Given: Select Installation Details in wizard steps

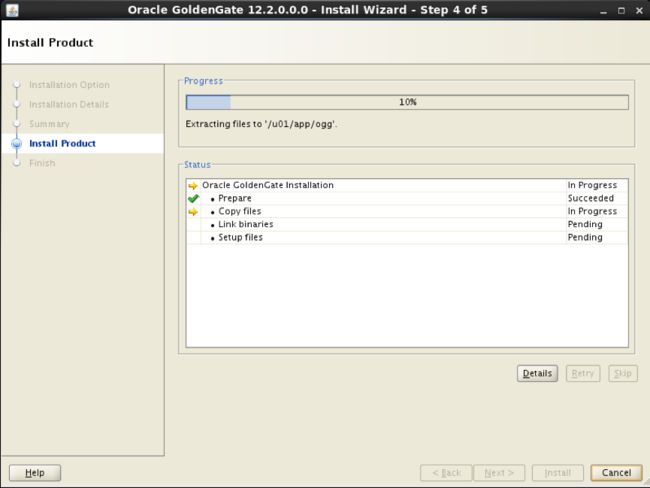Looking at the screenshot, I should [x=69, y=104].
